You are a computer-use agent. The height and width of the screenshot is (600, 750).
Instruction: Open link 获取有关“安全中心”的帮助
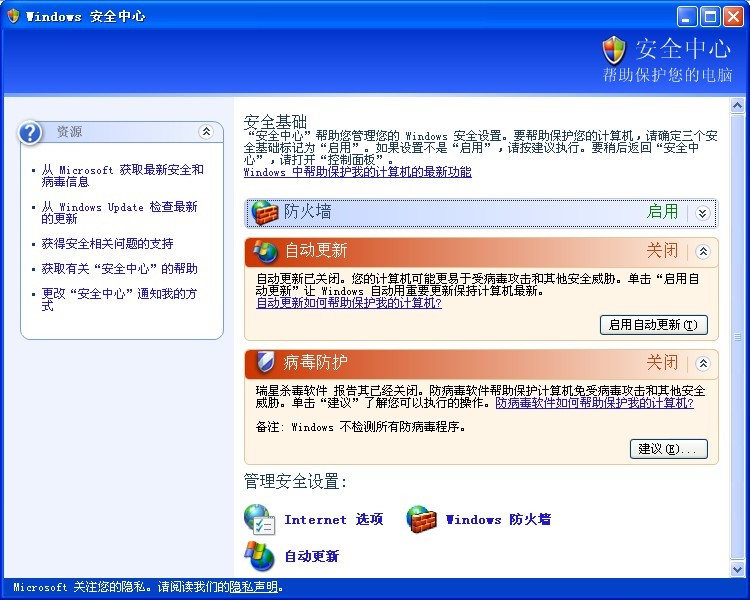120,269
